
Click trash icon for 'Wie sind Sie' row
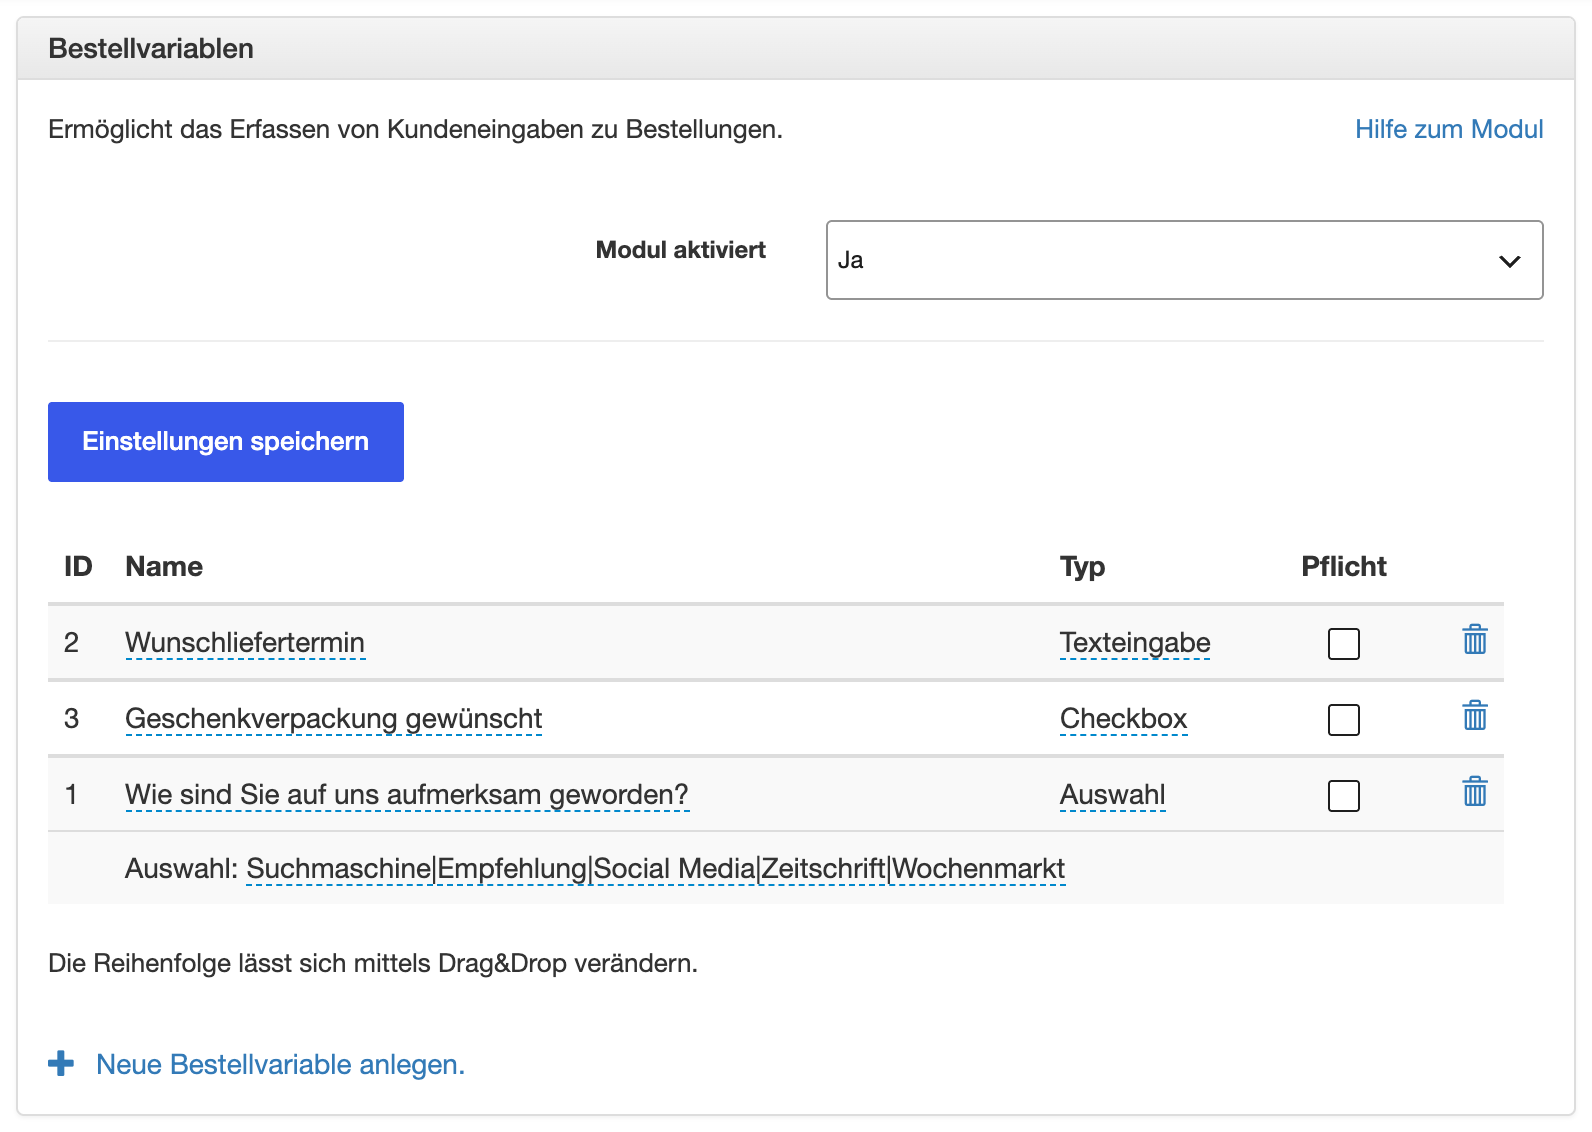(1475, 792)
